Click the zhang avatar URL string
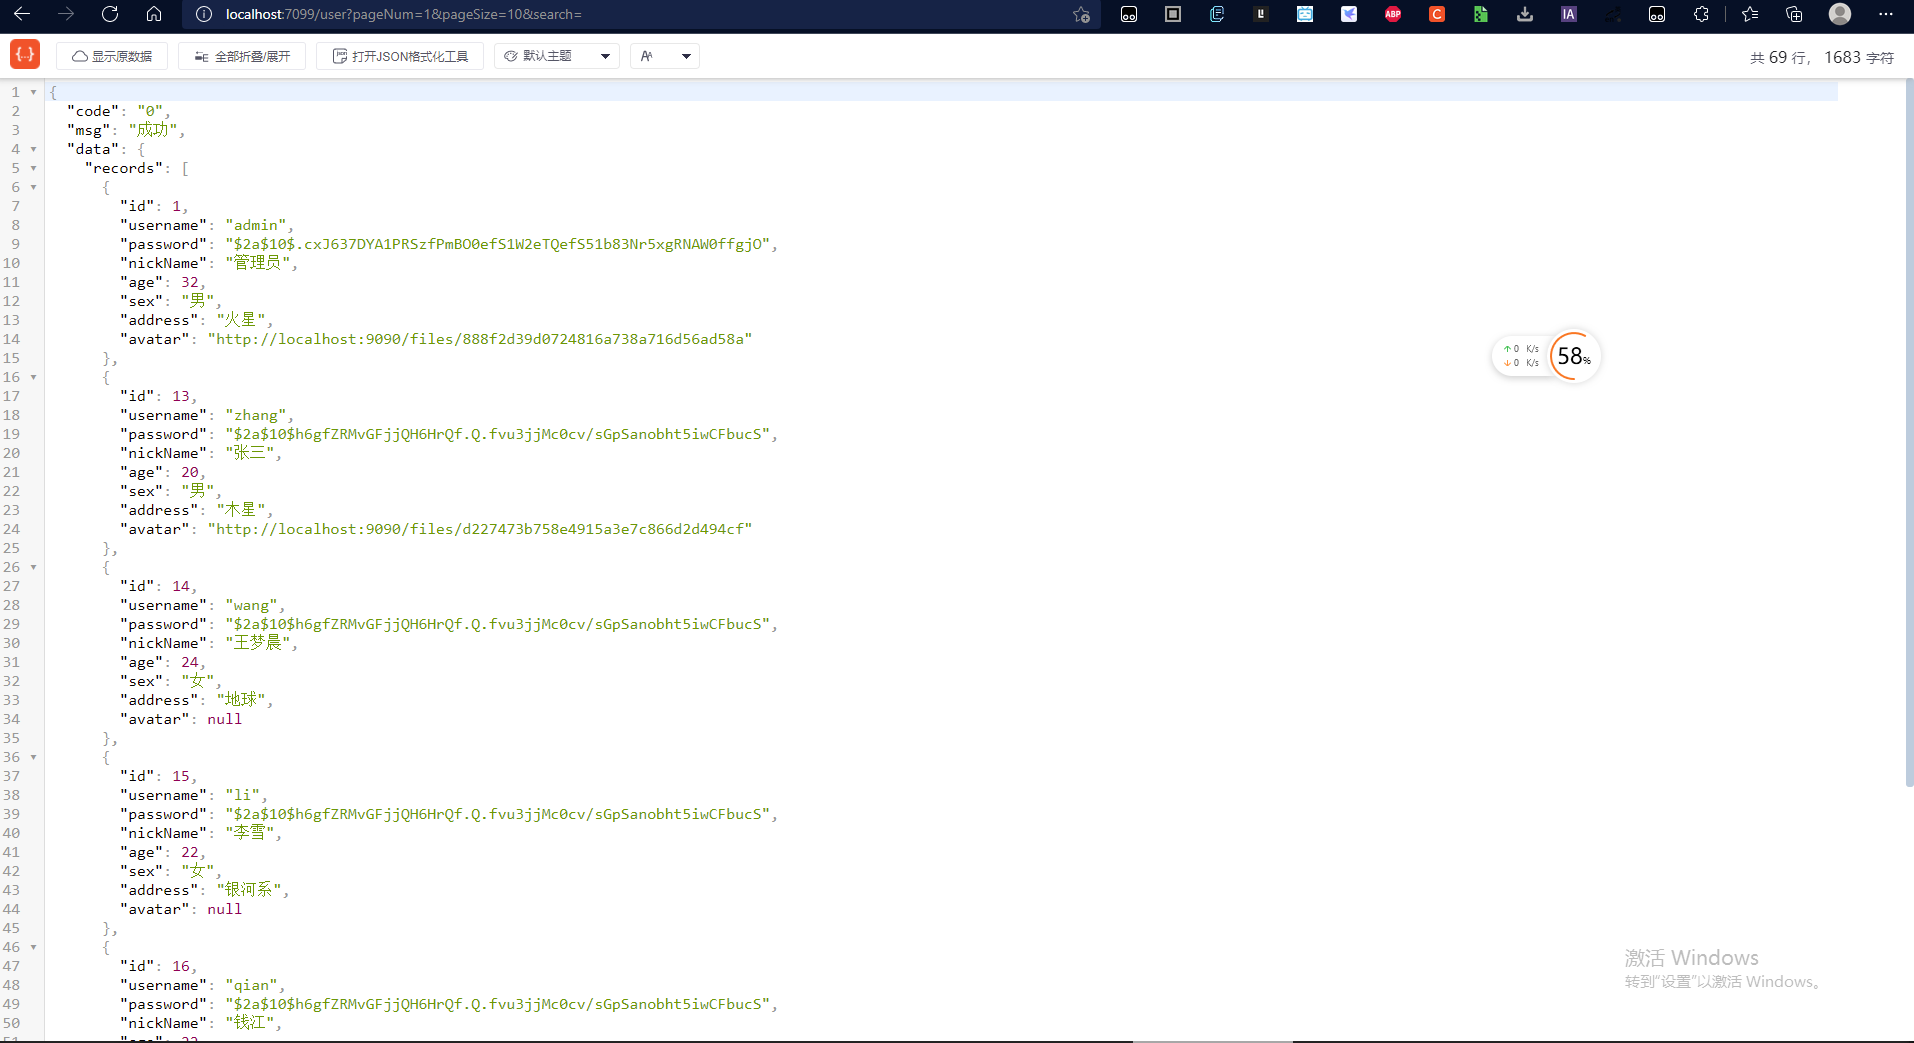 480,529
